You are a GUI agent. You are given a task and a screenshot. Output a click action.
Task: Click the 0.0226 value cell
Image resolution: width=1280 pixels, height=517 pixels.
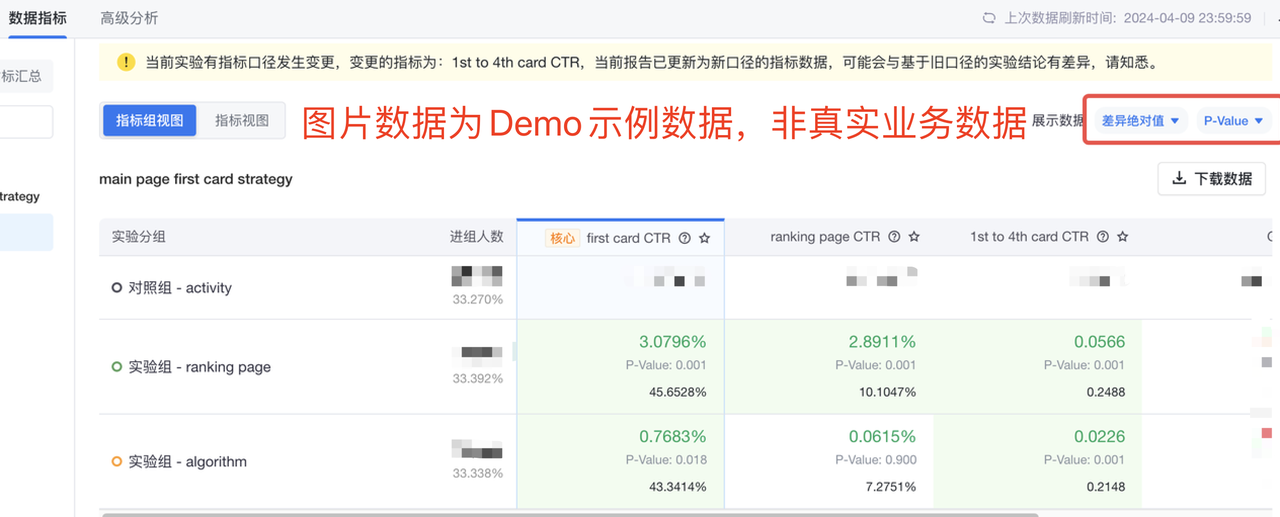click(x=1099, y=437)
